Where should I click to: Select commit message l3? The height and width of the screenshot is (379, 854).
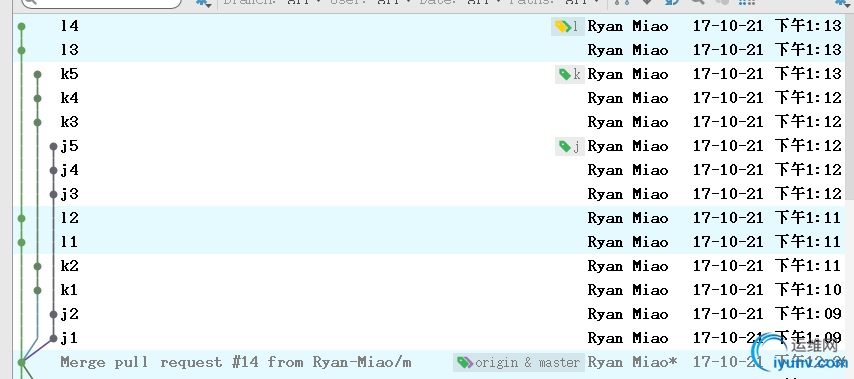69,50
